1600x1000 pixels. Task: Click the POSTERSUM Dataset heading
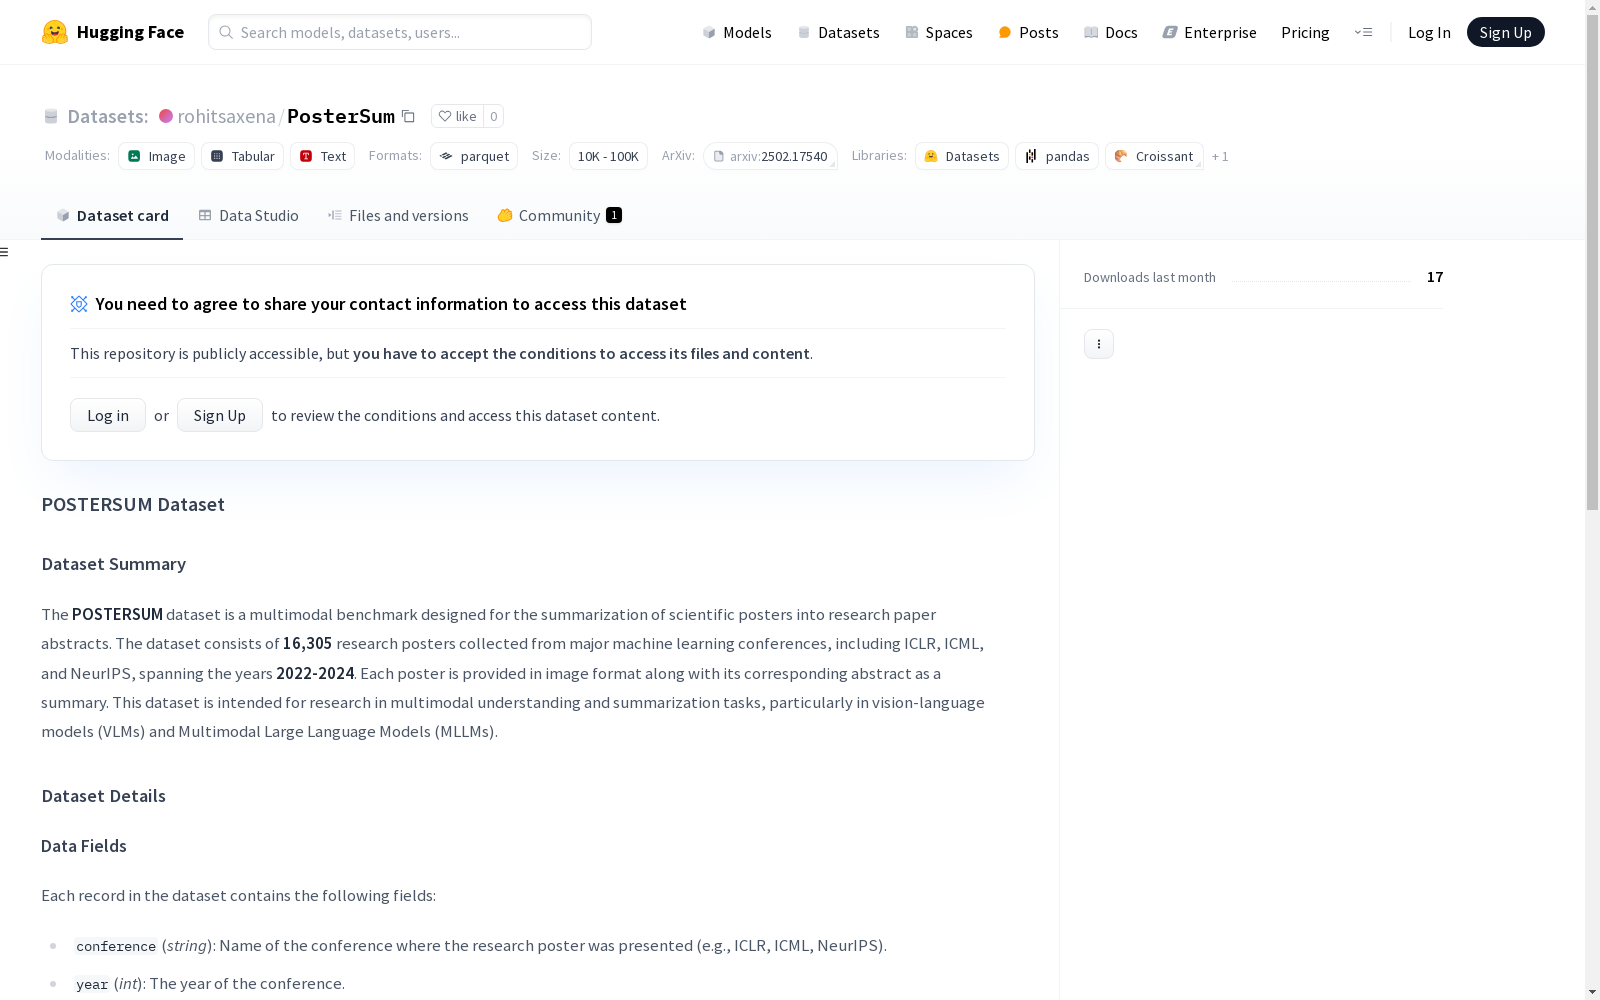pyautogui.click(x=133, y=504)
